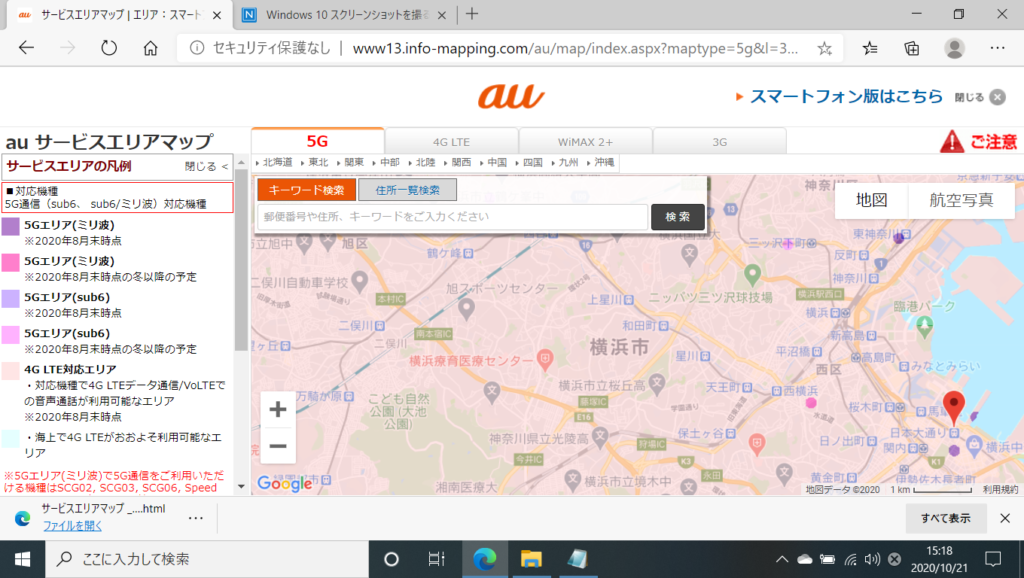Close the Windows 10 スクリーンショット tab
The image size is (1024, 578).
[x=441, y=15]
